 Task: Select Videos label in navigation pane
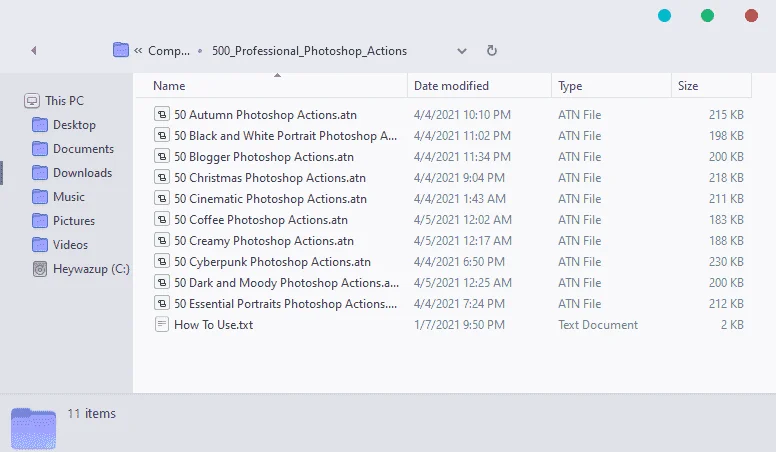click(70, 245)
